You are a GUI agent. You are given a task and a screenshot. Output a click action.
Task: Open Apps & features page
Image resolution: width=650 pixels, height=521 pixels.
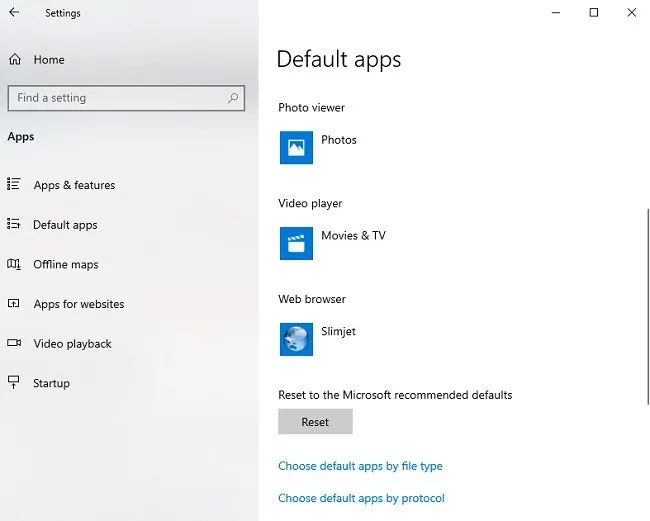pos(75,185)
